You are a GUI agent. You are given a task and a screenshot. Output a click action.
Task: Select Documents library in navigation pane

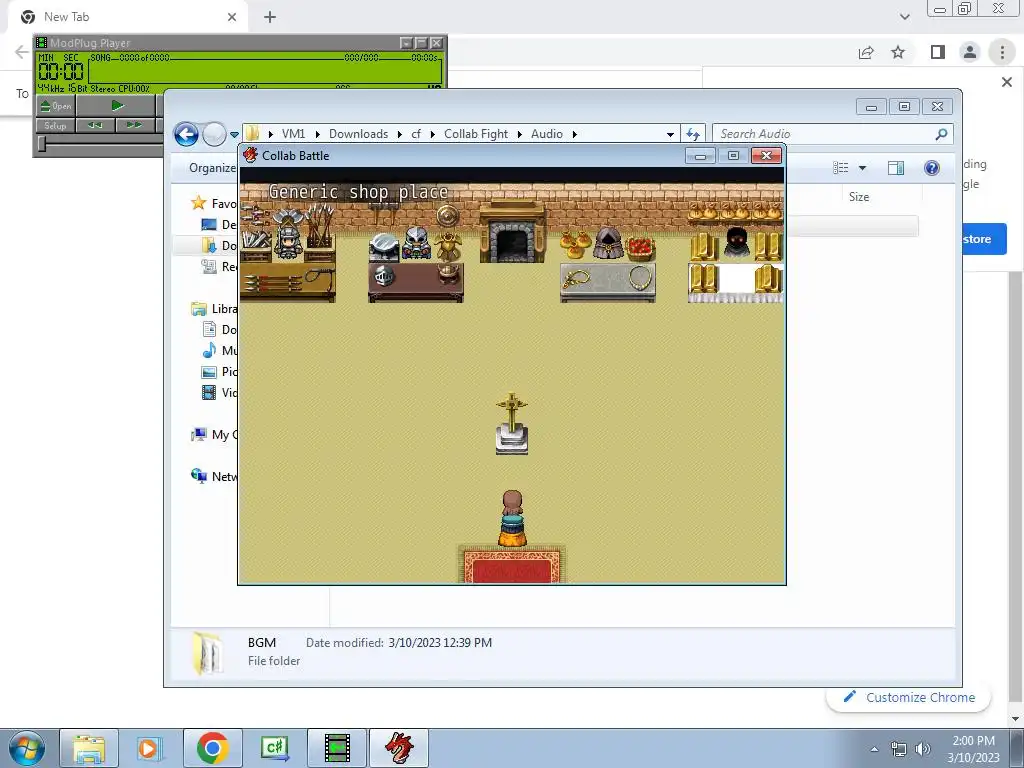point(219,330)
